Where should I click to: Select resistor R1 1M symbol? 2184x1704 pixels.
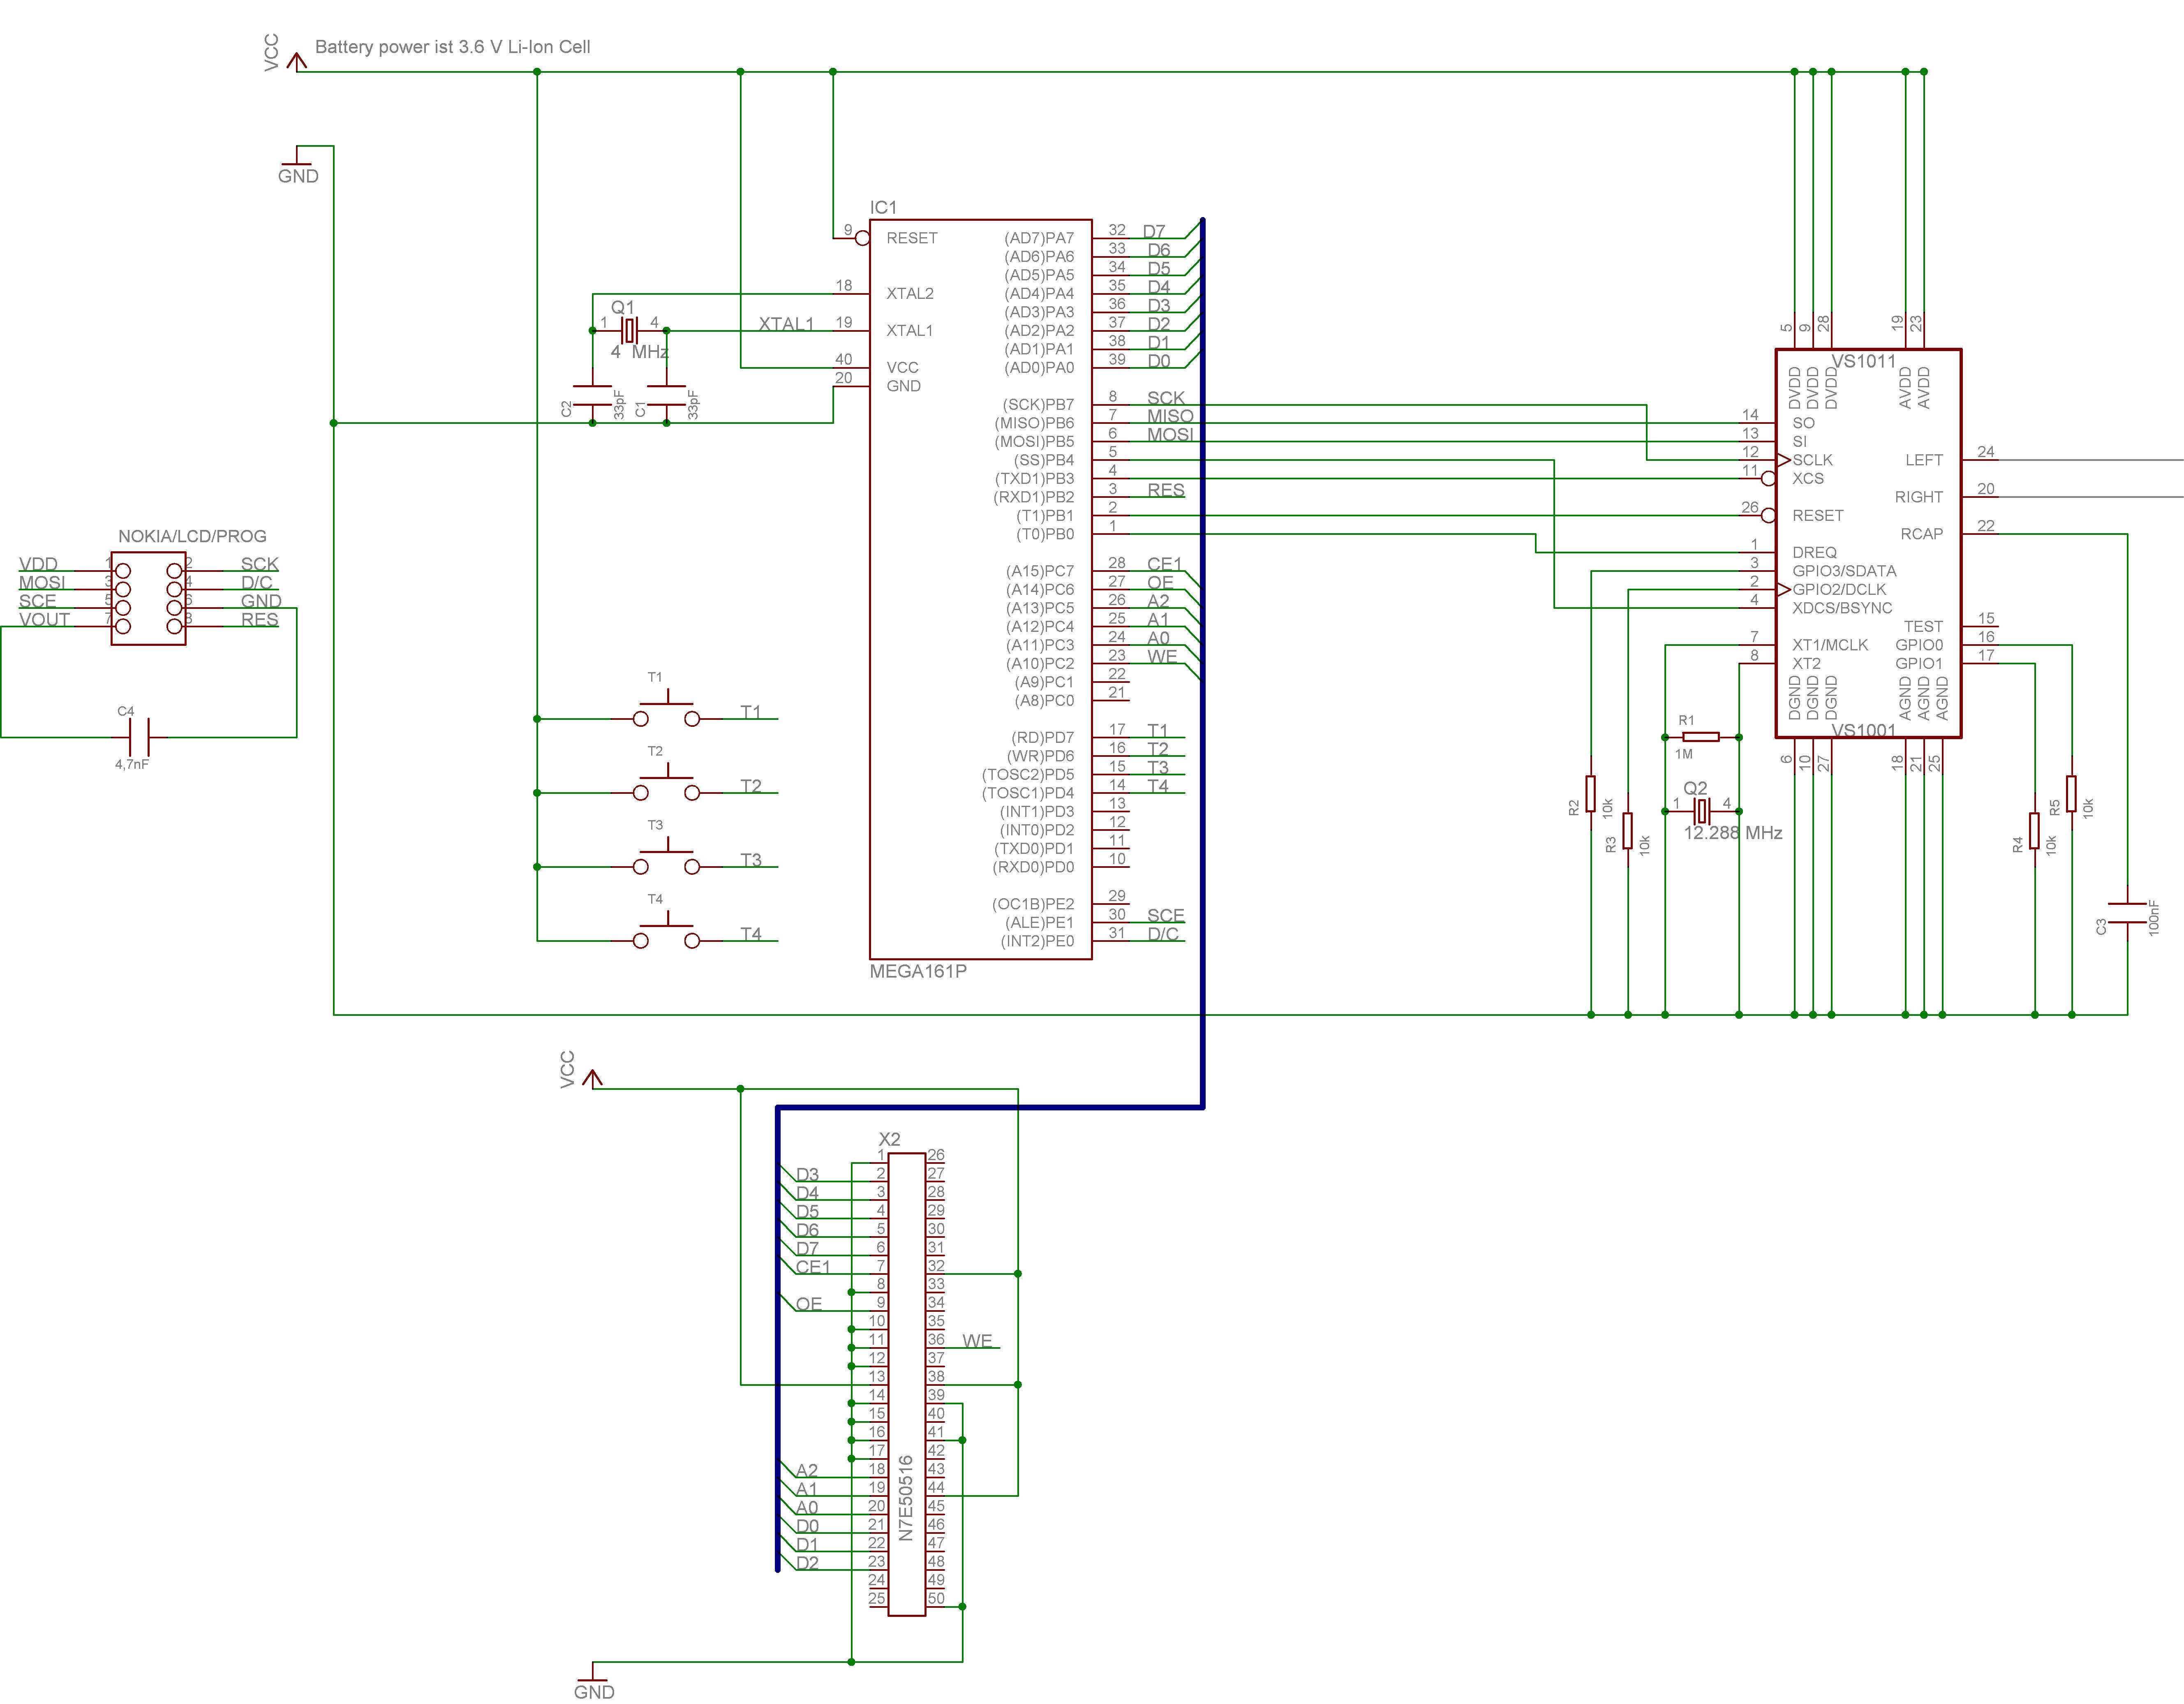click(x=1701, y=737)
